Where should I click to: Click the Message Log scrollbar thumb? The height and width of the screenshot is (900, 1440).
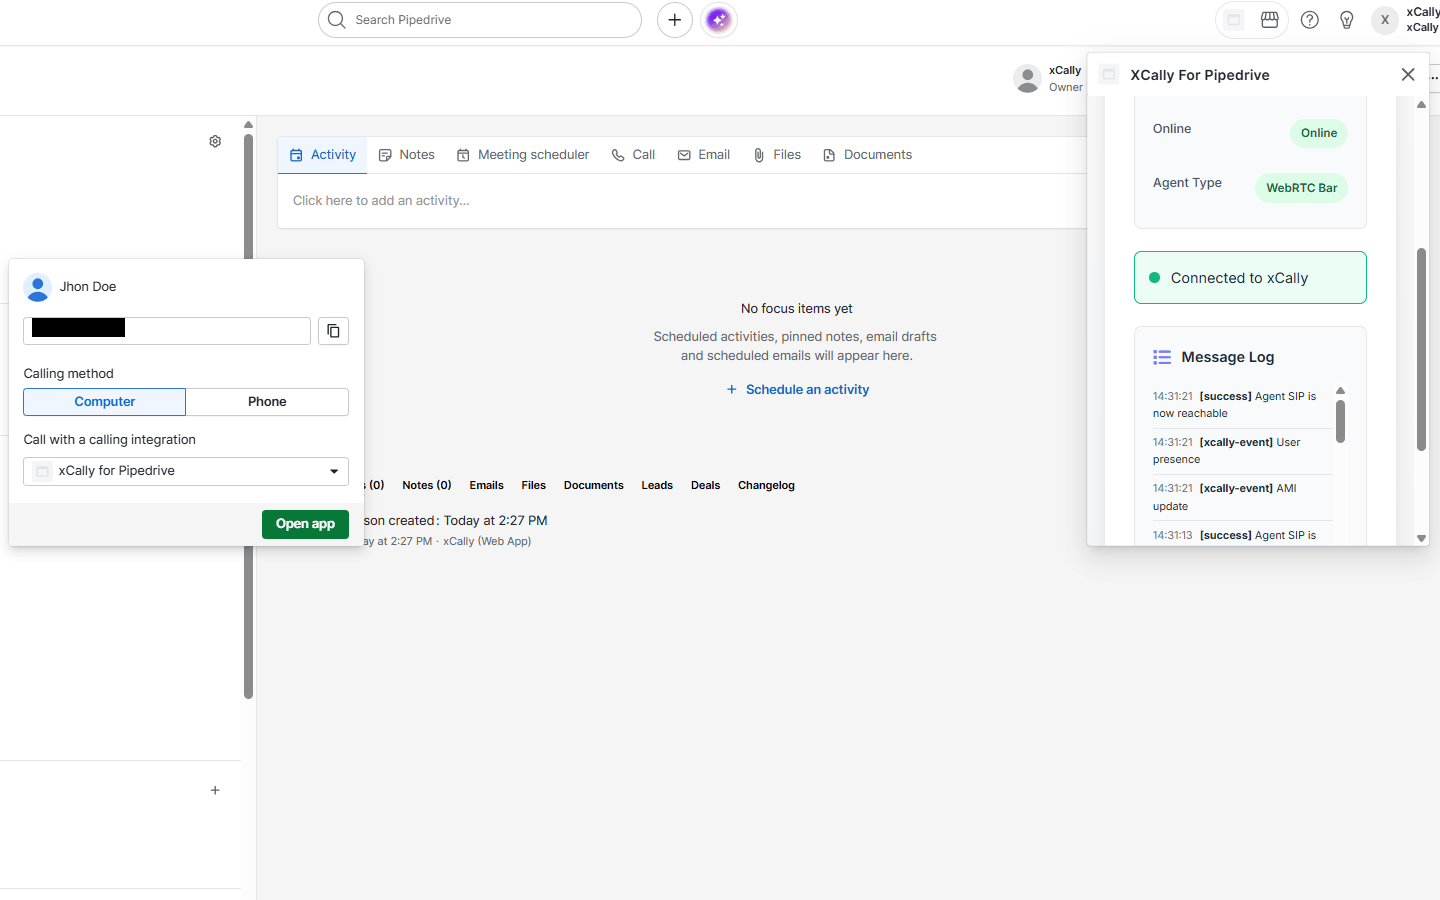pos(1340,422)
